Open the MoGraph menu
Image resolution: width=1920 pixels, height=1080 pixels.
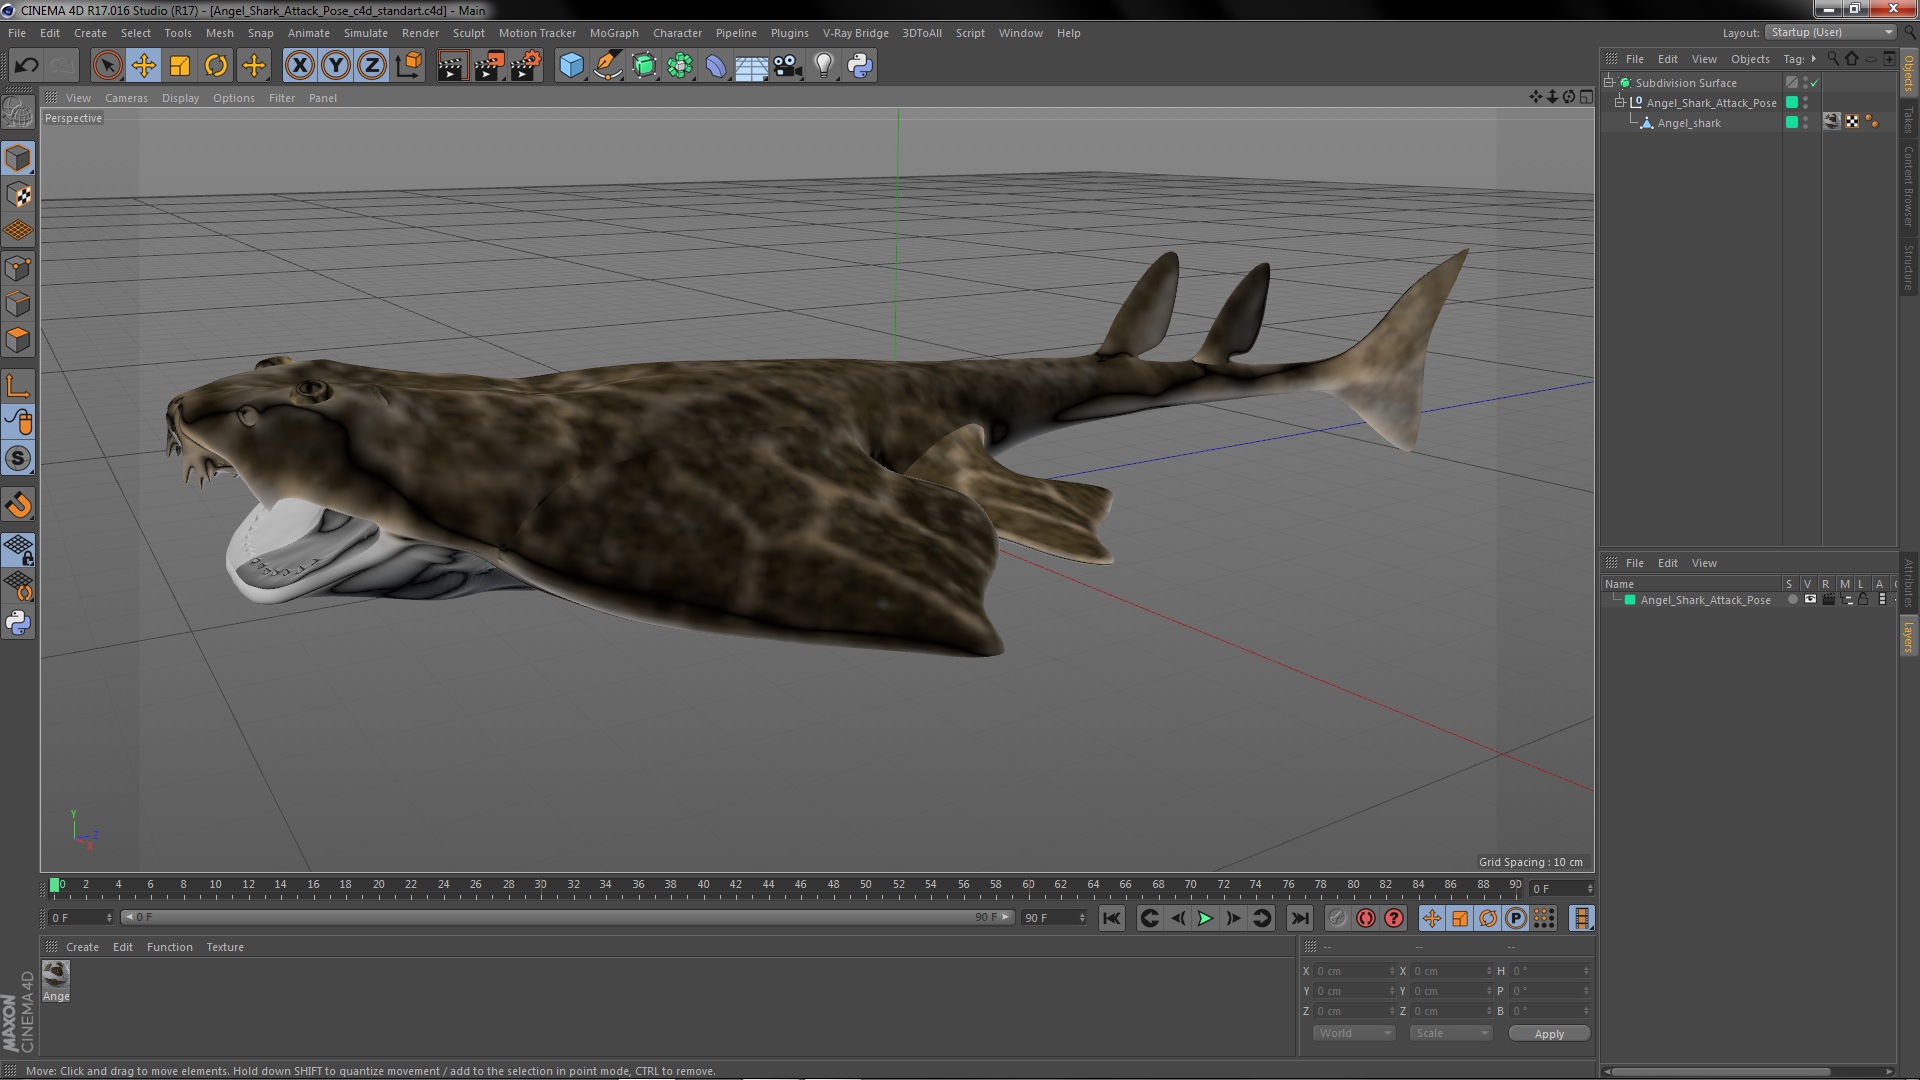pyautogui.click(x=613, y=33)
